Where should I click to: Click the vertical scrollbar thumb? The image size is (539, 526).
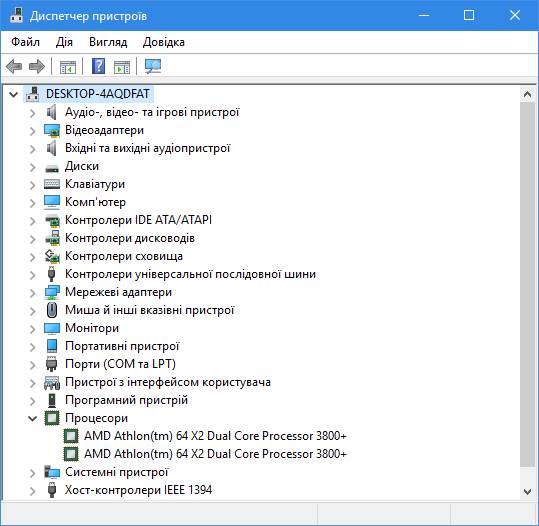(528, 284)
